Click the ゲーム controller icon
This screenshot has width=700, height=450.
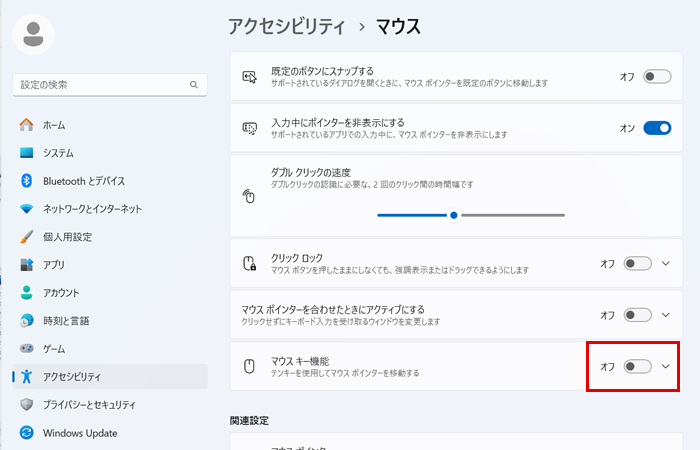point(26,348)
